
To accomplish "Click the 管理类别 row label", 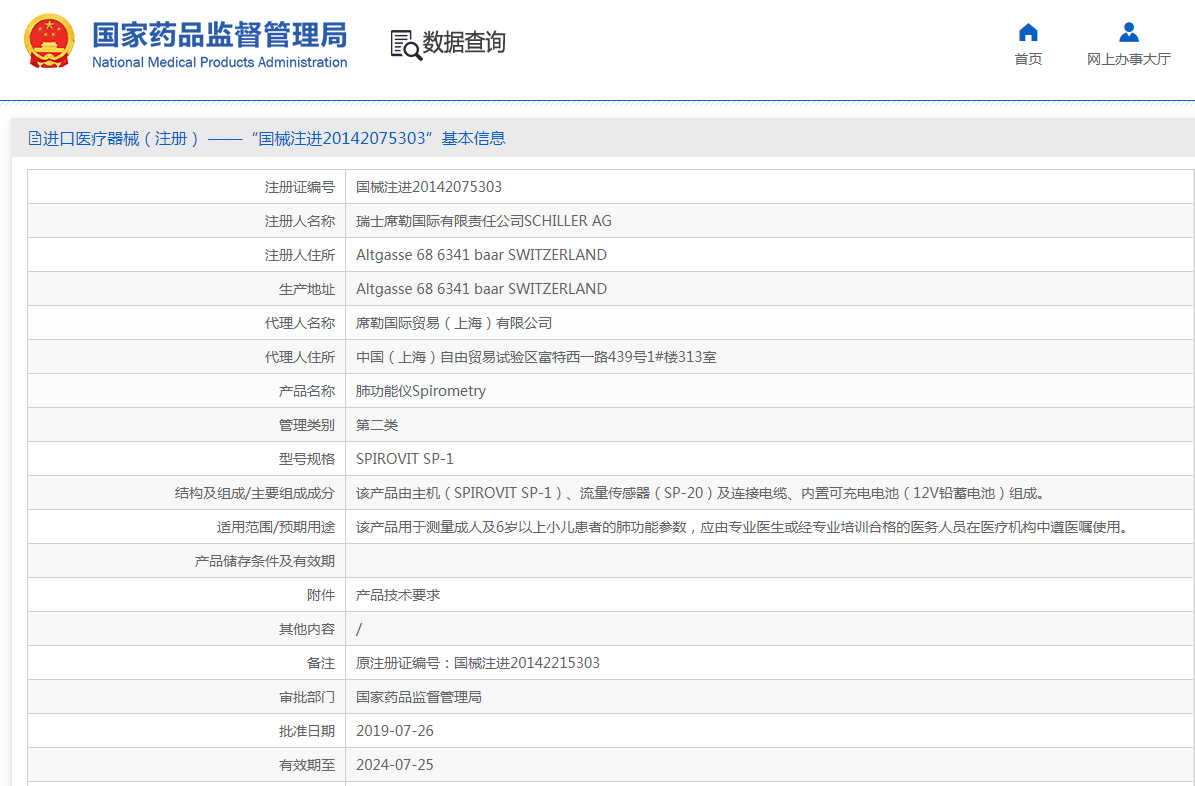I will pos(306,425).
